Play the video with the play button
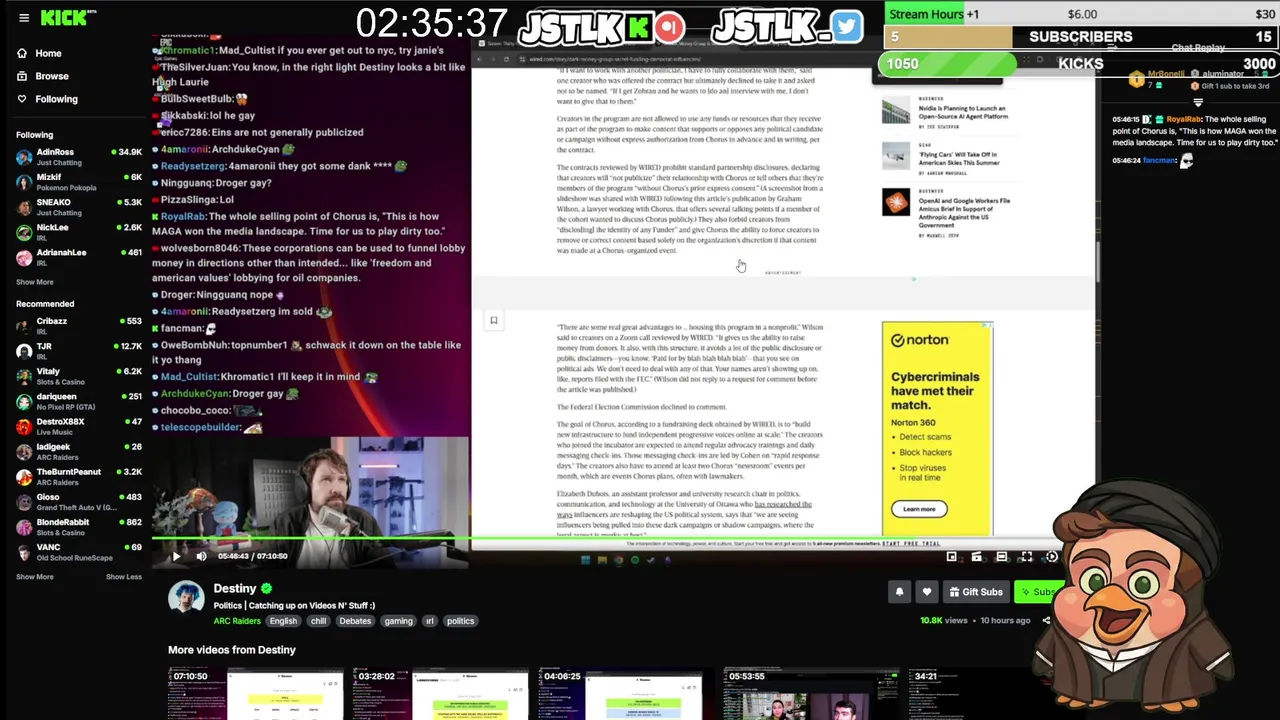Viewport: 1280px width, 720px height. [176, 556]
